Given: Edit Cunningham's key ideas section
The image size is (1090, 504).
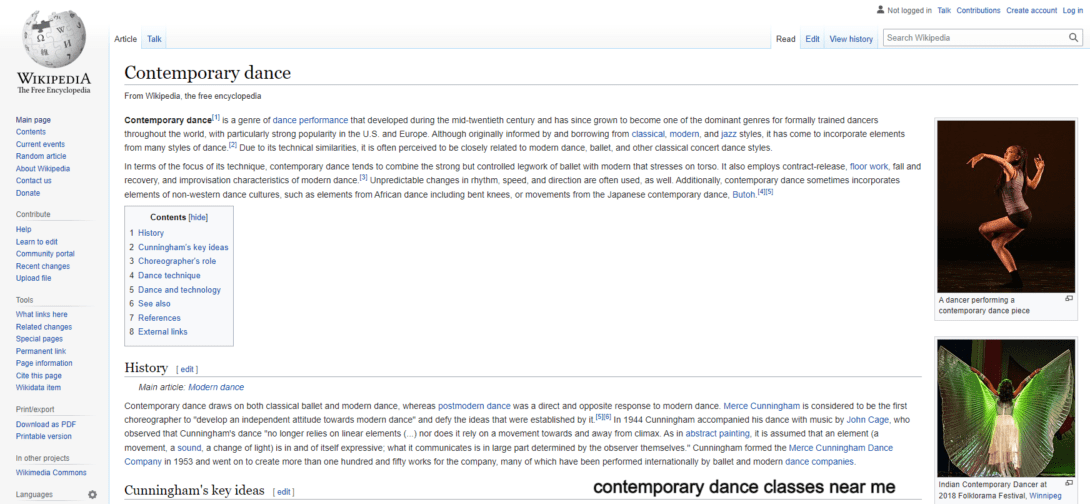Looking at the screenshot, I should (284, 492).
